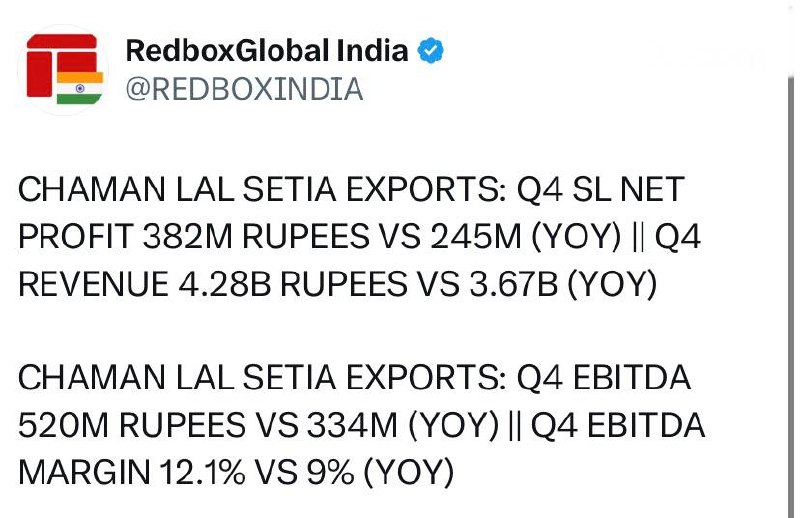Open the RedboxGlobal India display name

coord(267,51)
